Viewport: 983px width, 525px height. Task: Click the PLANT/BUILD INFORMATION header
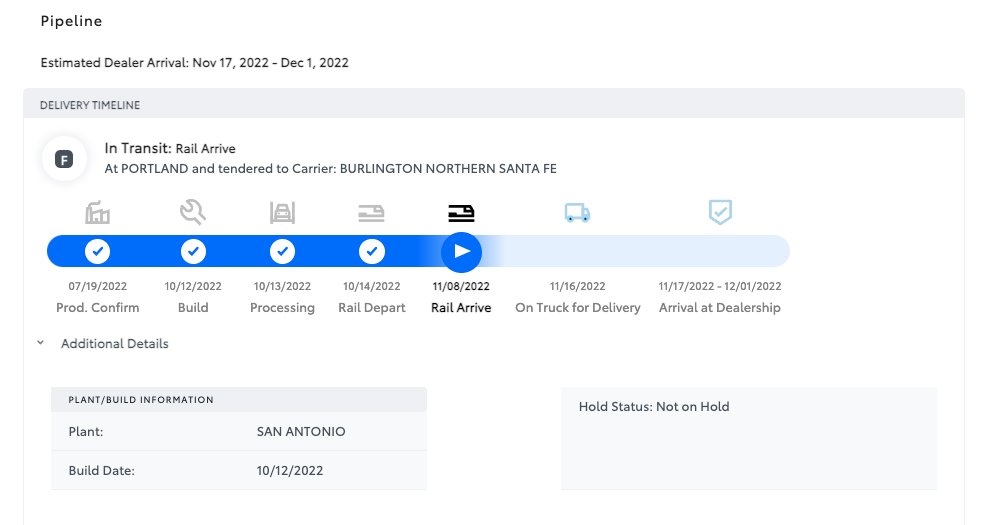[141, 400]
